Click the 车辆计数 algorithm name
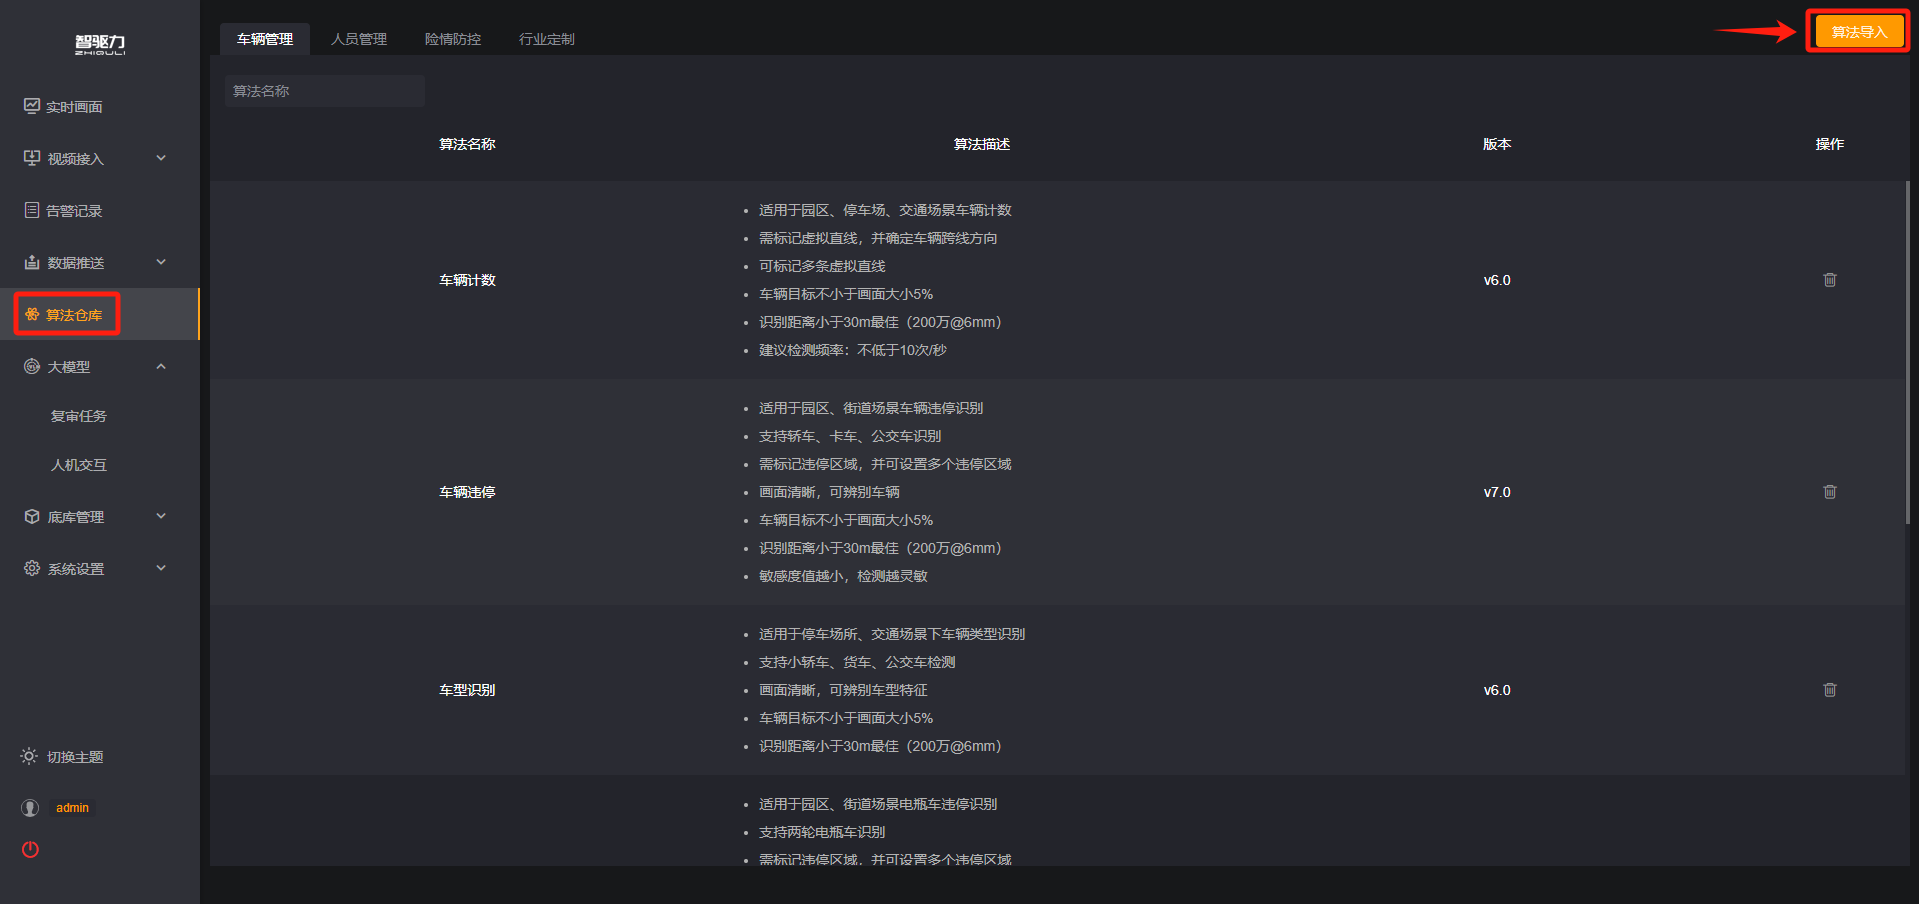The image size is (1919, 904). 467,280
